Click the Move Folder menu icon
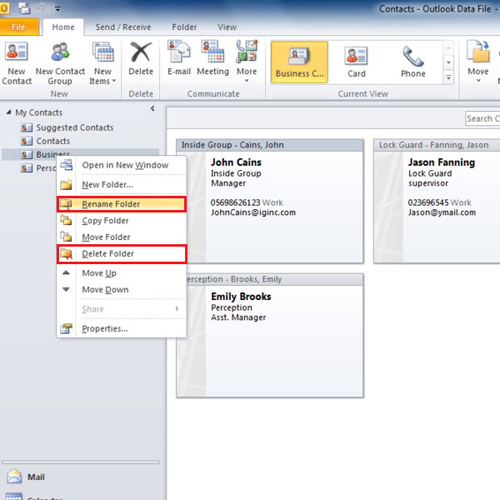 pos(66,237)
